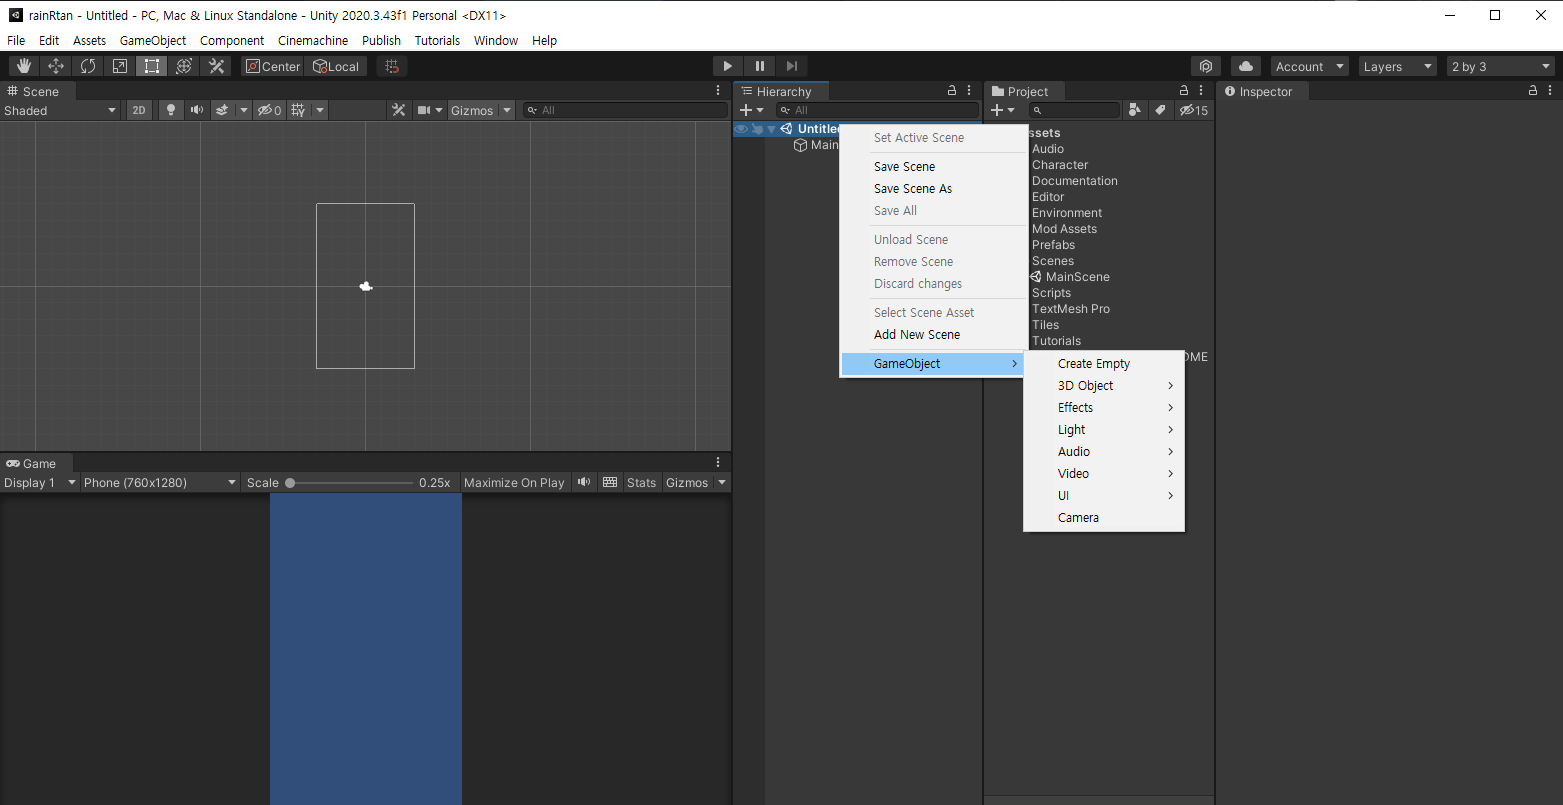Mute audio in Game view
The height and width of the screenshot is (805, 1563).
[584, 482]
